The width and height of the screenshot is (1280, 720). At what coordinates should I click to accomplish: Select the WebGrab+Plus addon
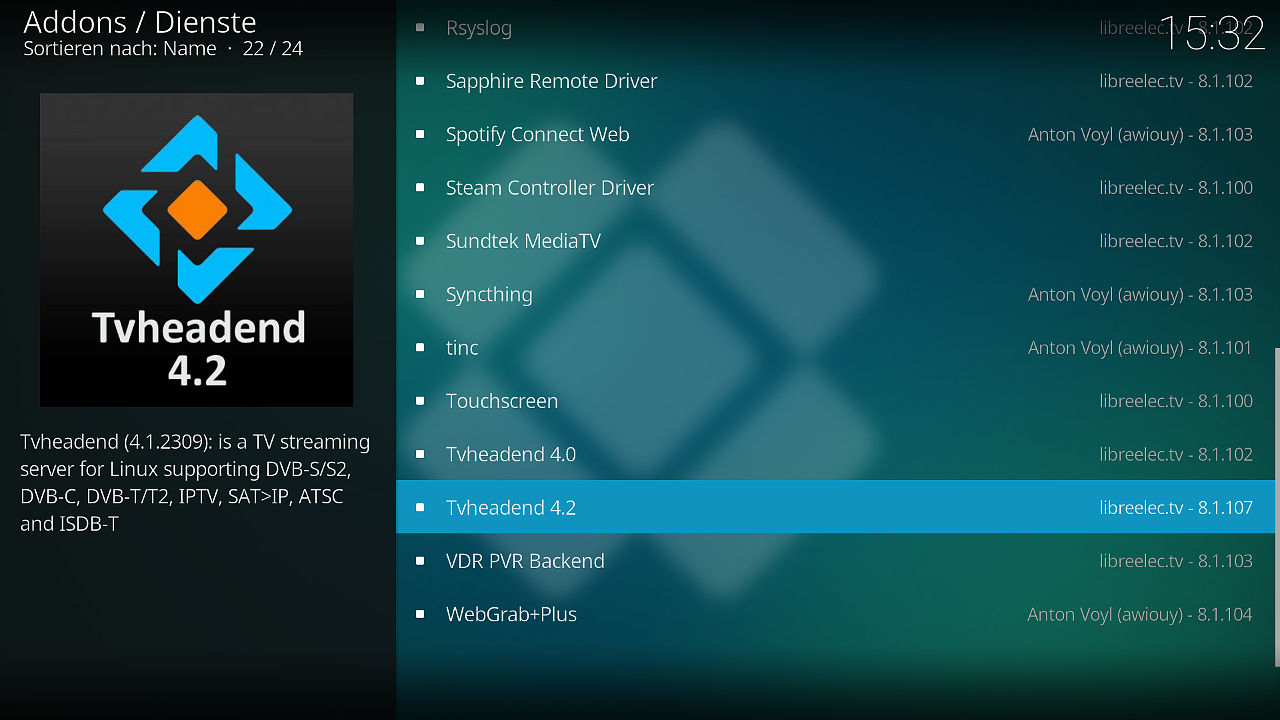tap(836, 614)
